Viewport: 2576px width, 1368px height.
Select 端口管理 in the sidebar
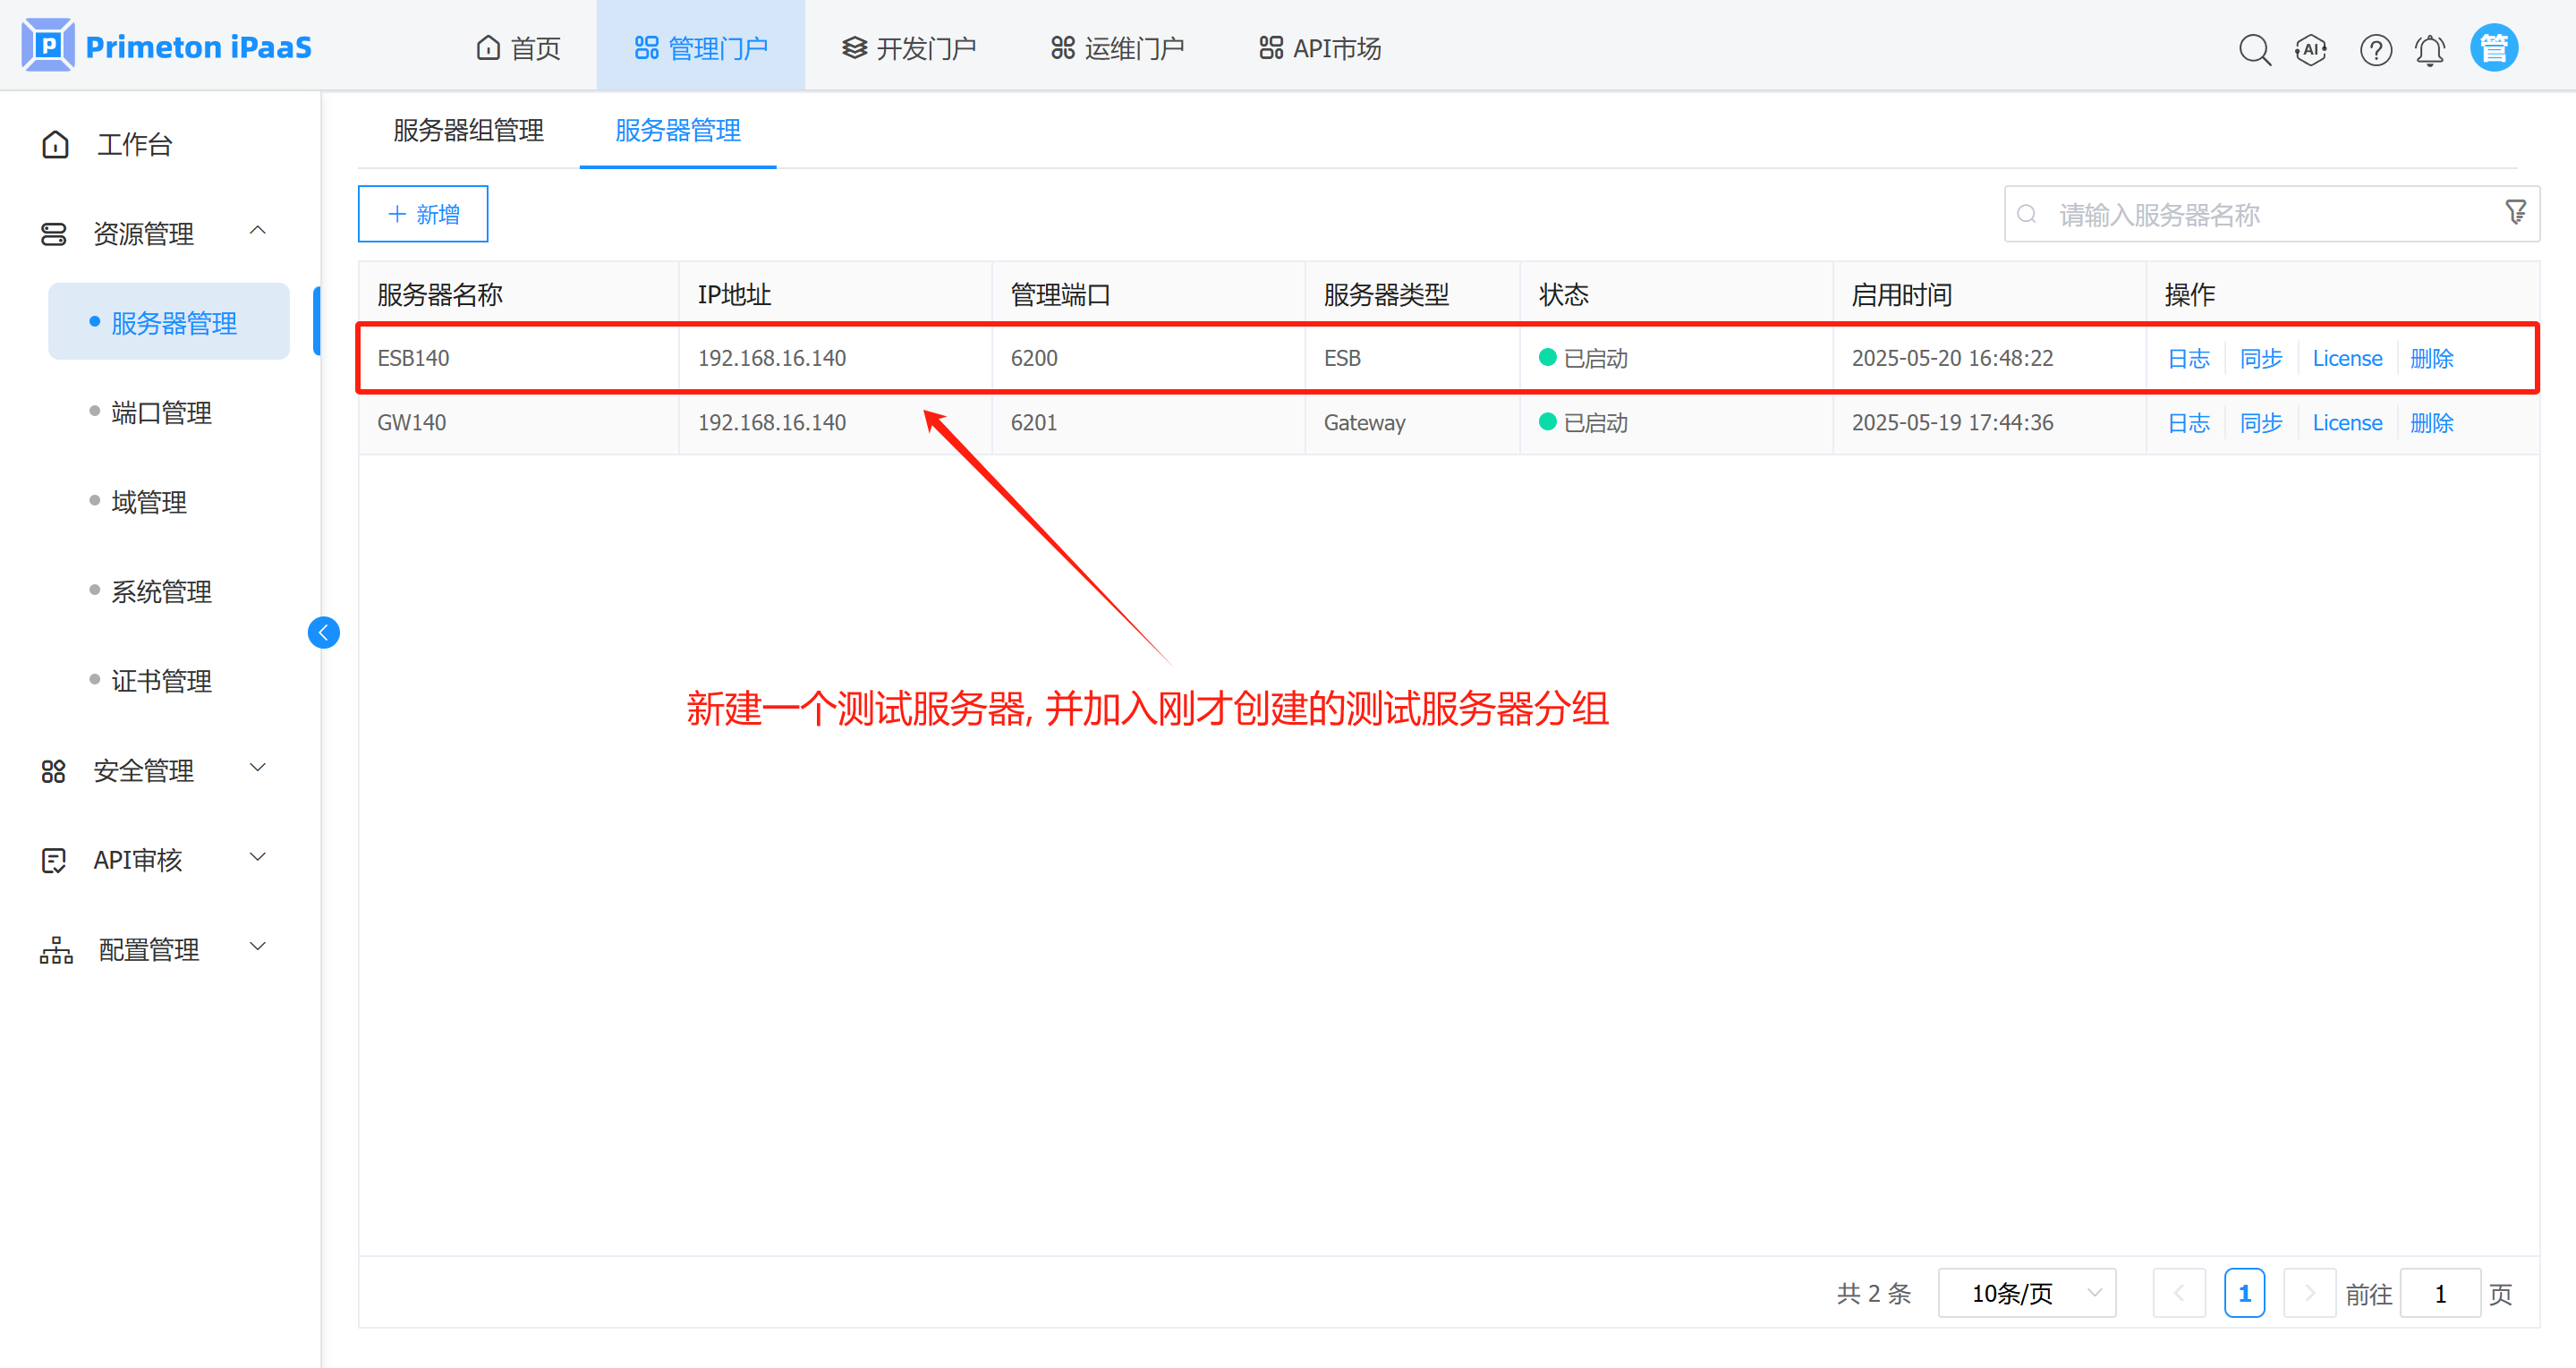point(161,412)
